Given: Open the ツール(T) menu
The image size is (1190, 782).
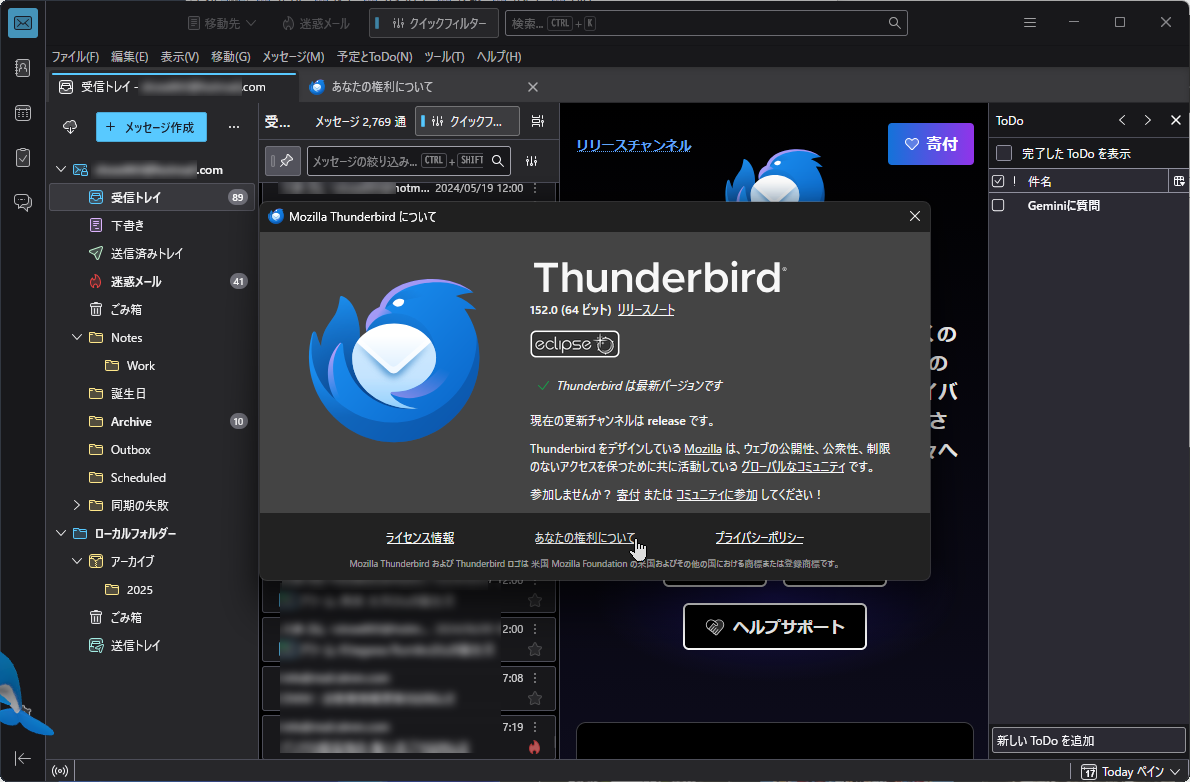Looking at the screenshot, I should pyautogui.click(x=444, y=56).
